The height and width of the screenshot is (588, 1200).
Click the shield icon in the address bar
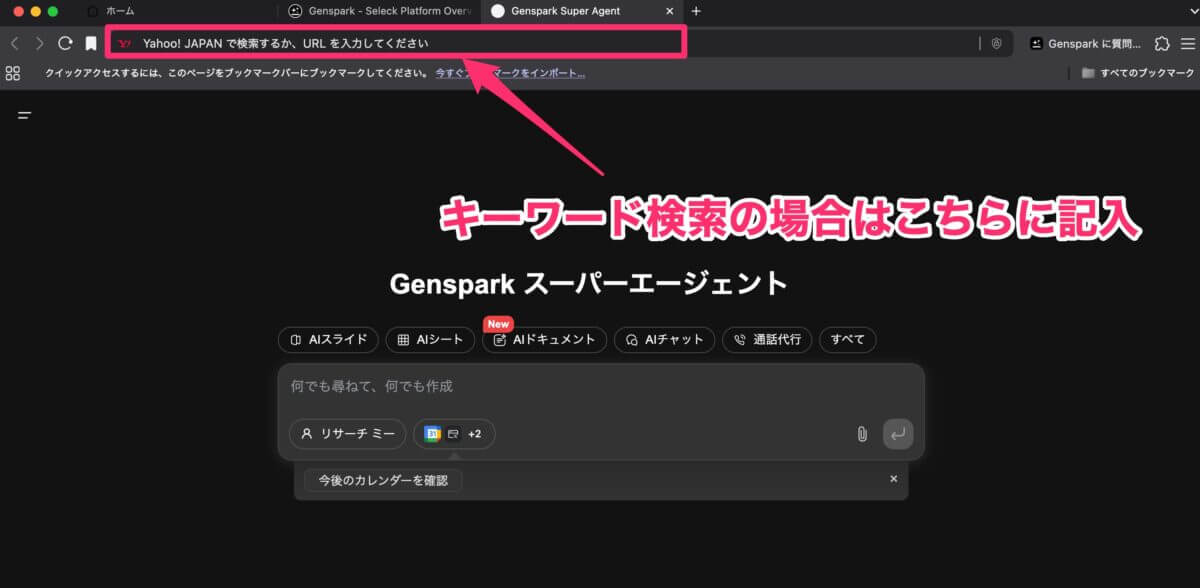coord(997,43)
